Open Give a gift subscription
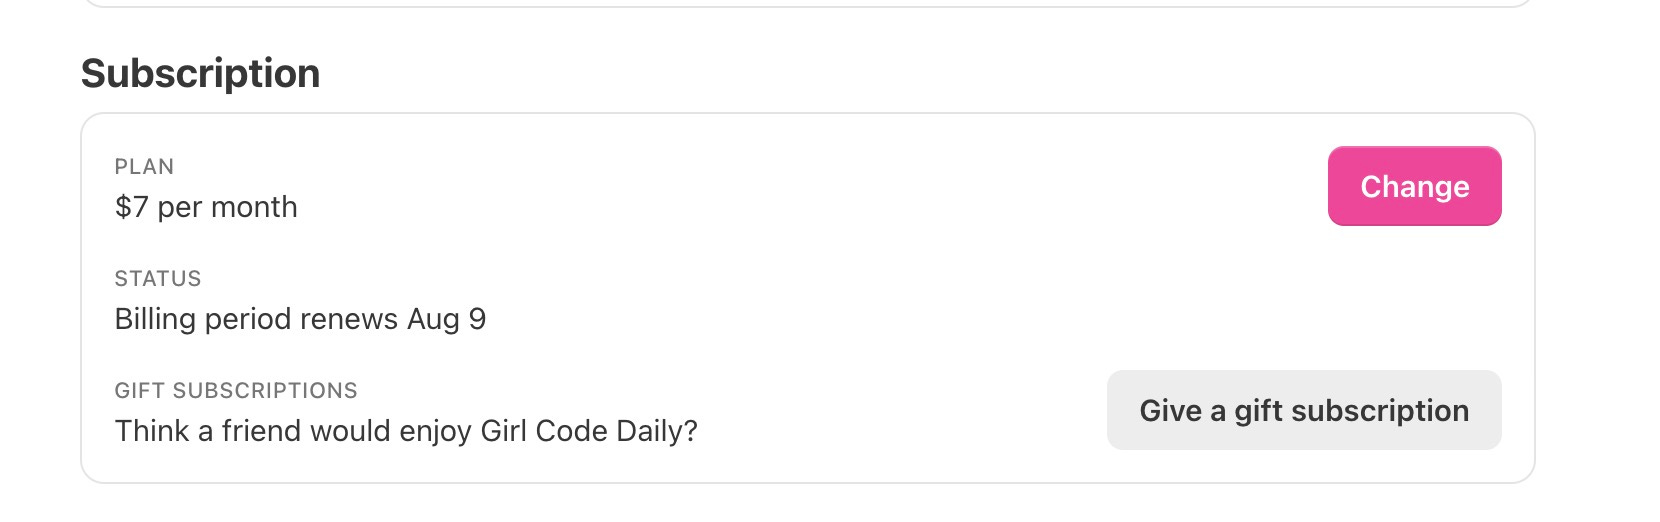Viewport: 1660px width, 522px height. [1304, 410]
